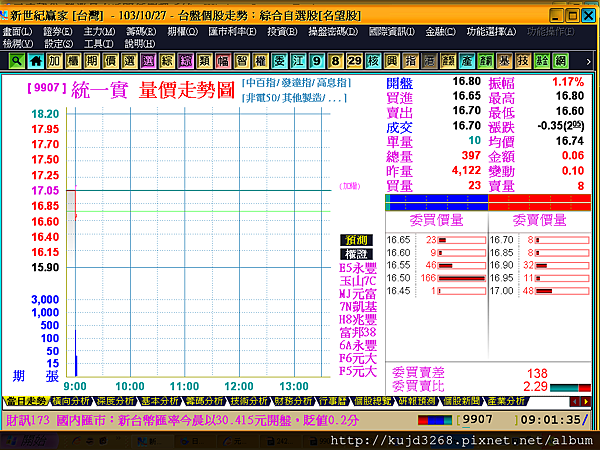Click the red 幅 toolbar icon
Viewport: 600px width, 450px height.
point(223,61)
